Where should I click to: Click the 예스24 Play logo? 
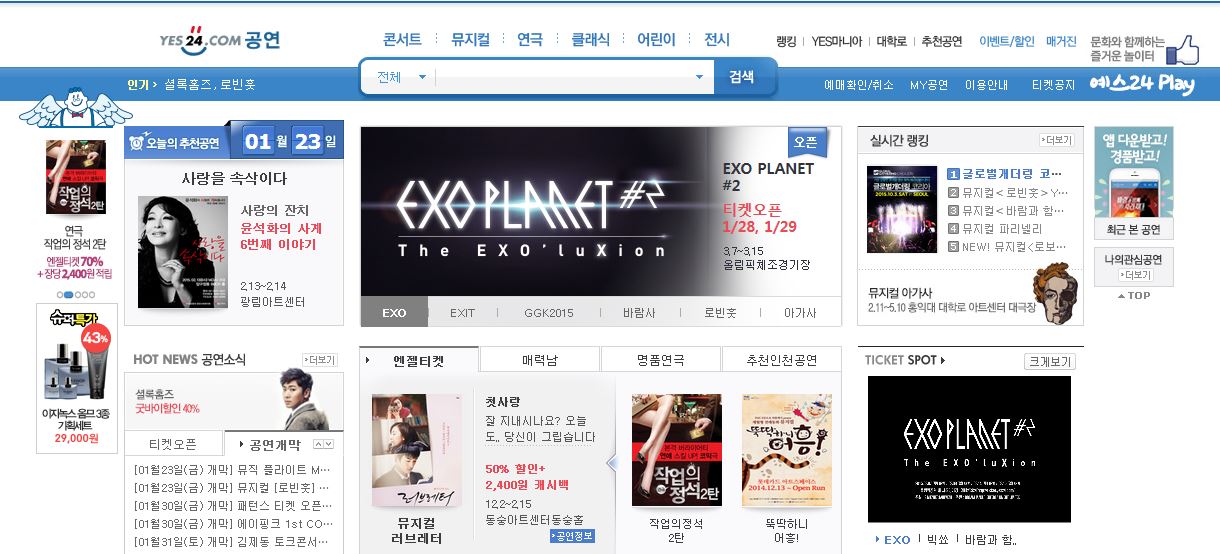coord(1142,85)
